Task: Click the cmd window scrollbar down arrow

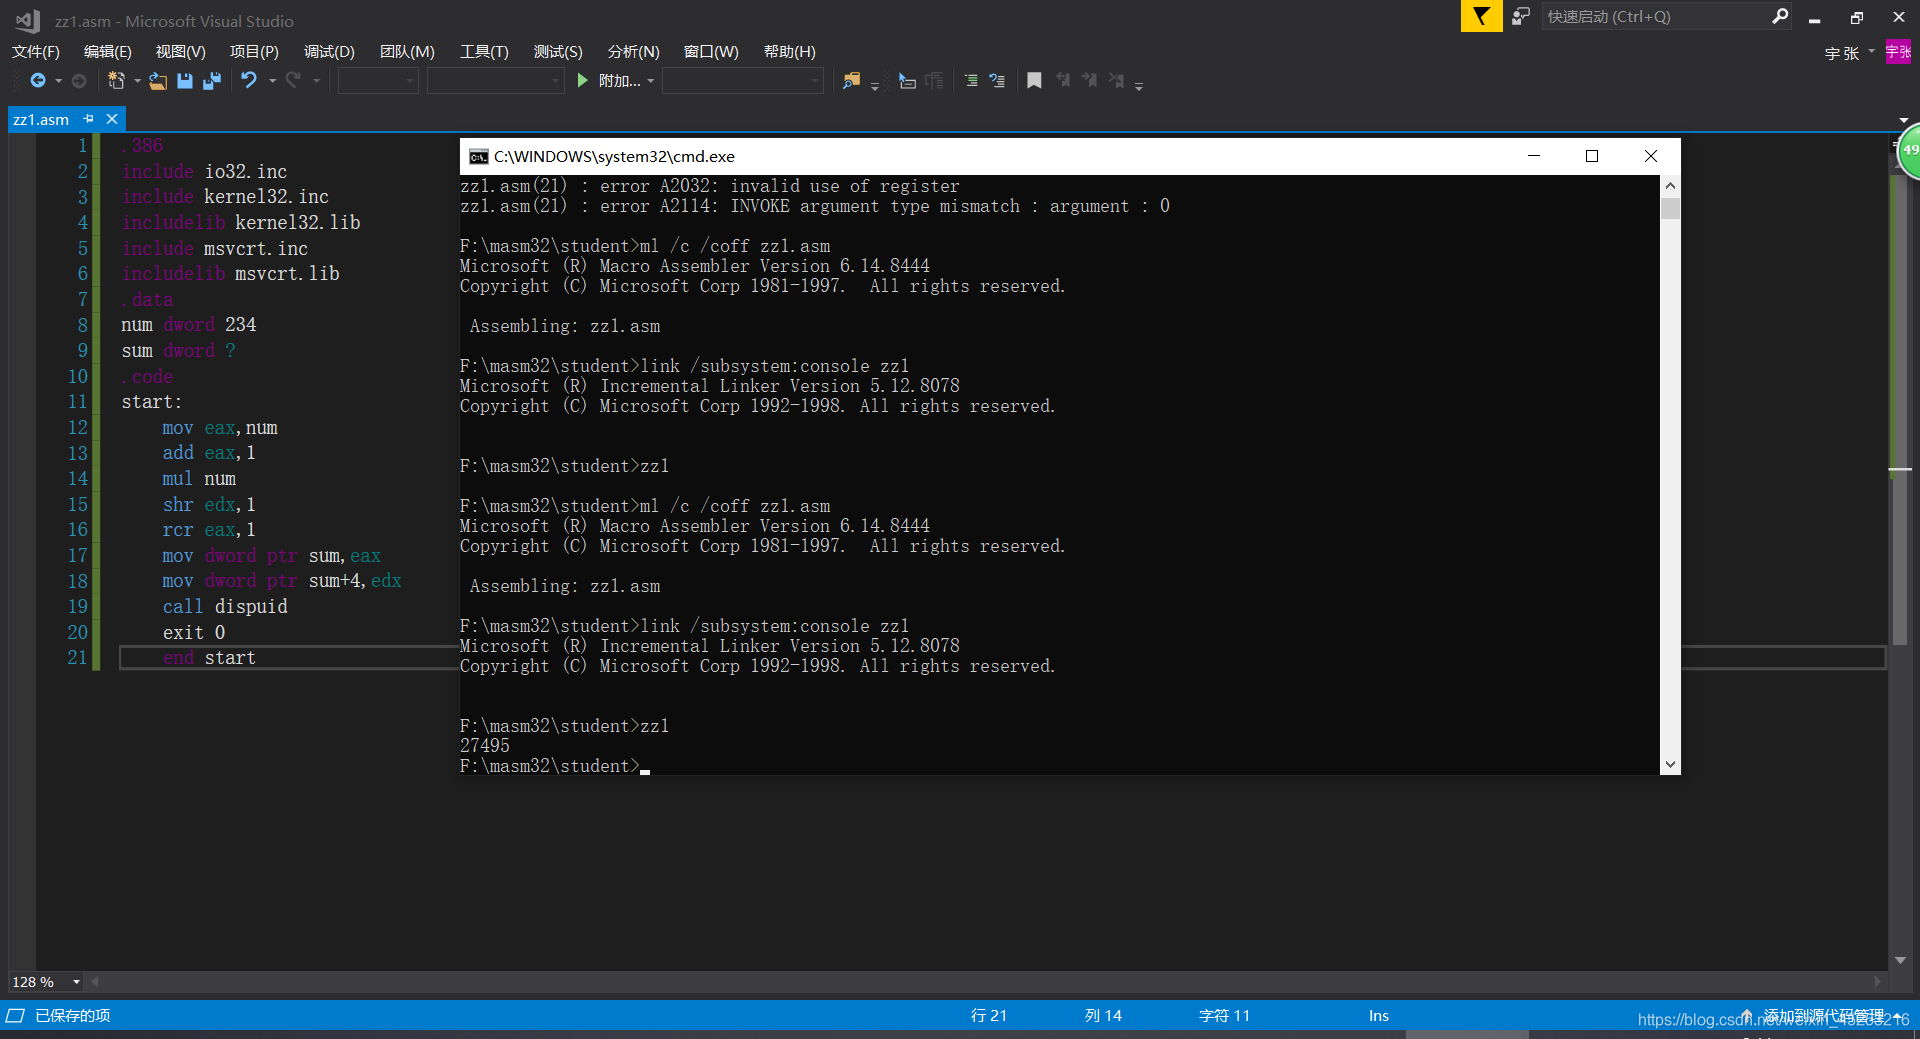Action: (1670, 765)
